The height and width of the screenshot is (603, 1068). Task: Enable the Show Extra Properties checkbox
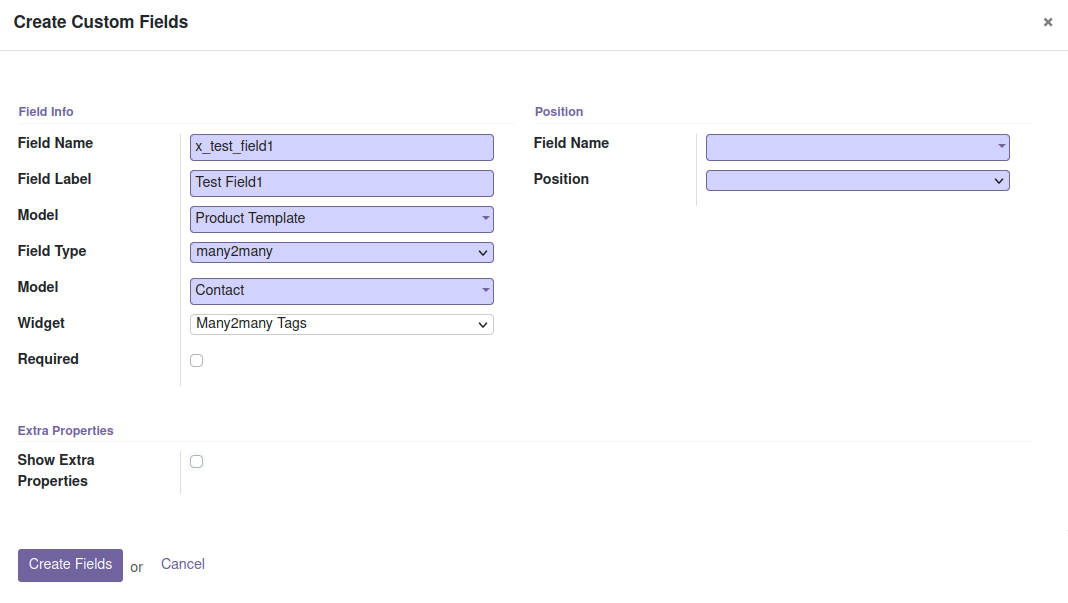click(197, 461)
